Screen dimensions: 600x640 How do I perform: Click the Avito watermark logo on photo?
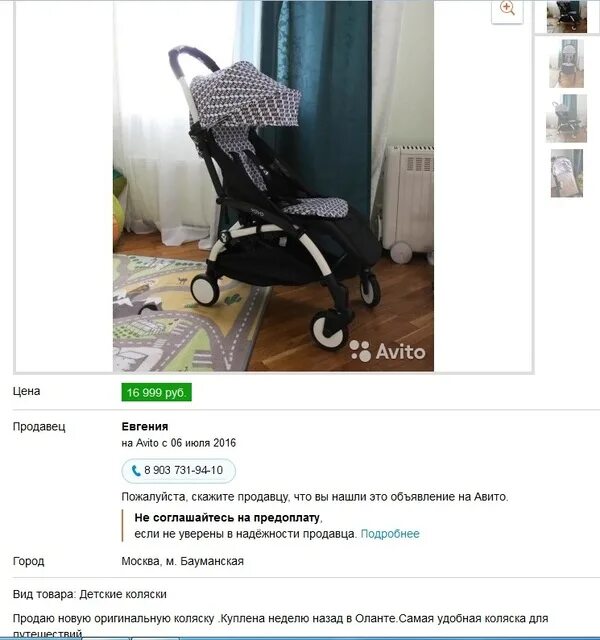click(387, 351)
